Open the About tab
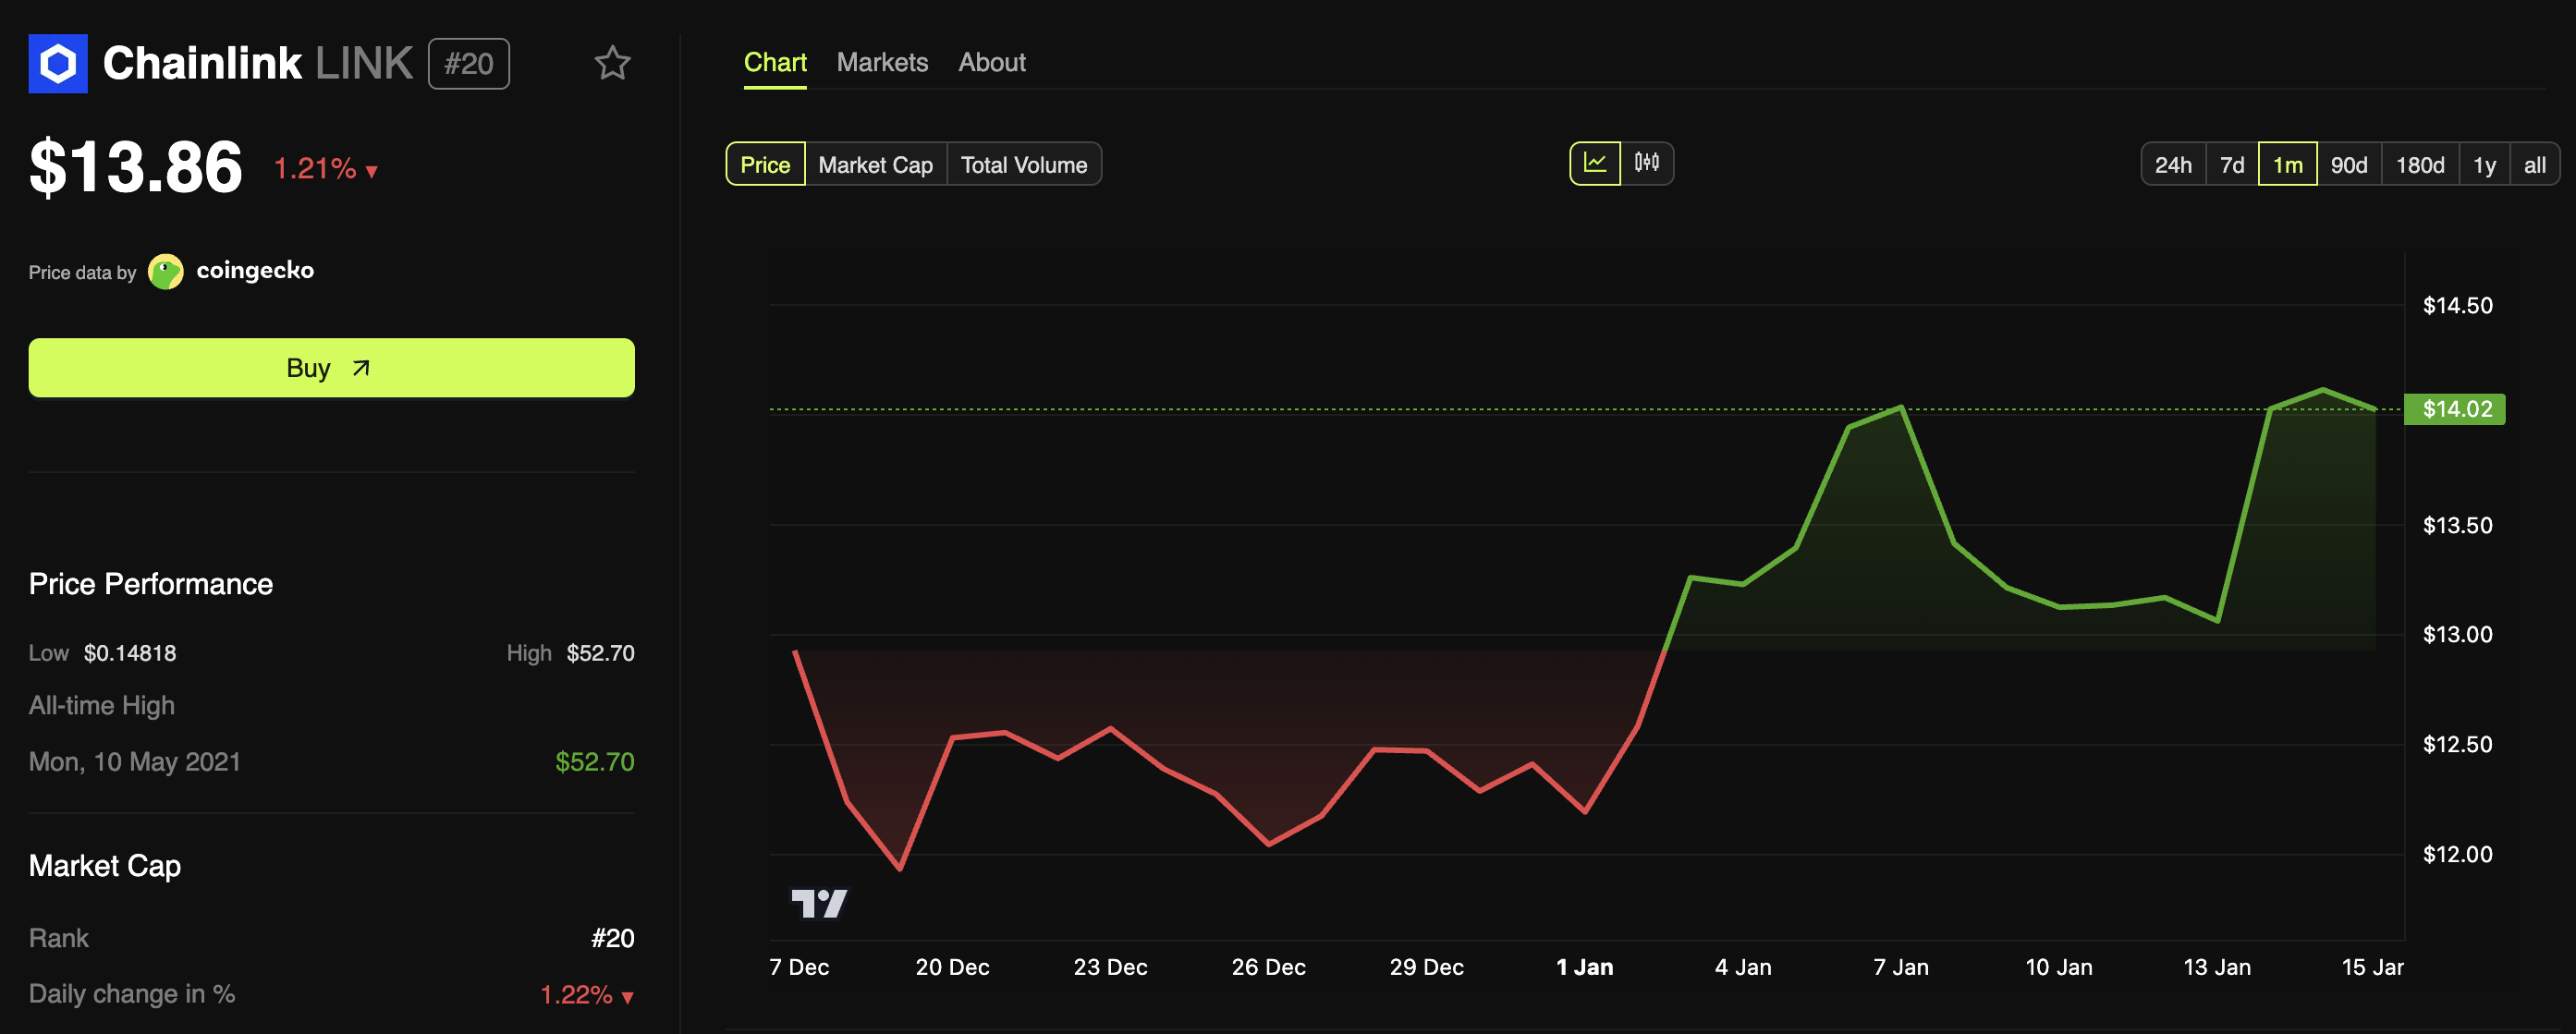2576x1034 pixels. coord(991,62)
